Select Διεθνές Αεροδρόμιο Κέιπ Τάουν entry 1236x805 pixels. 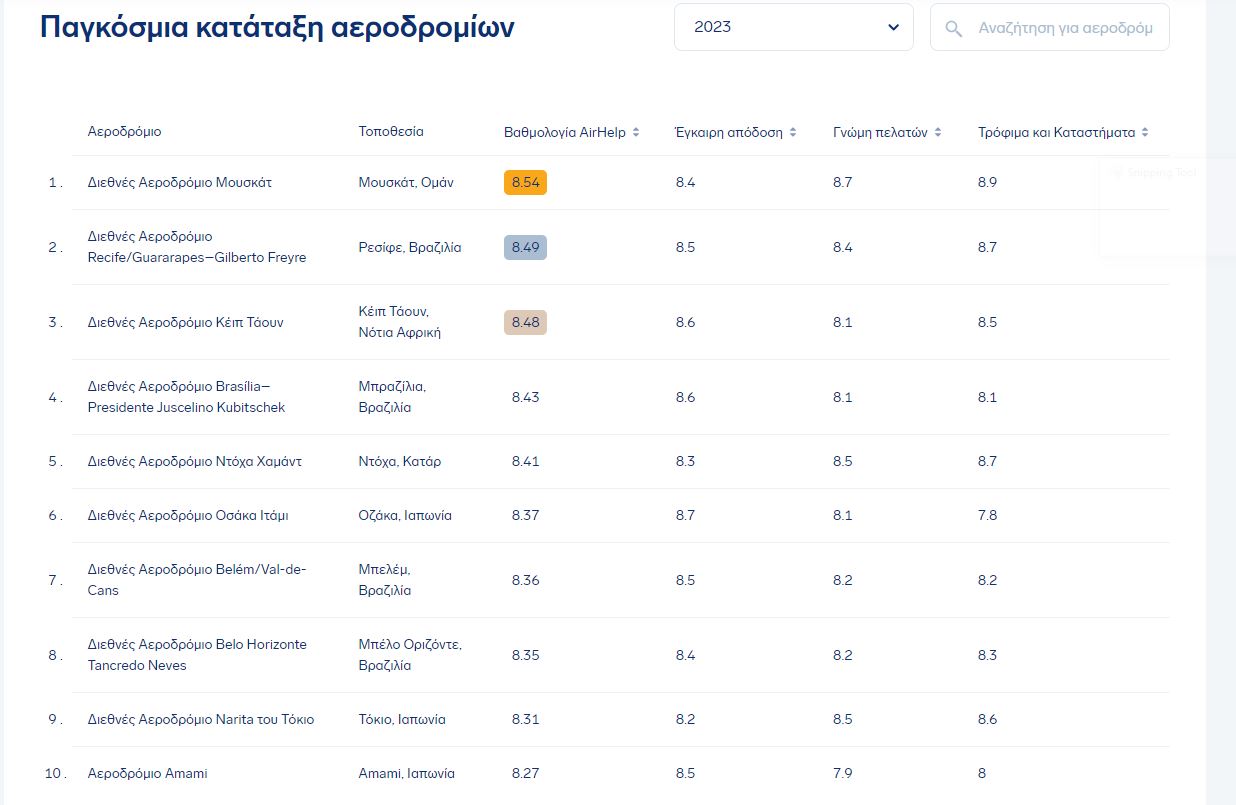(x=186, y=322)
